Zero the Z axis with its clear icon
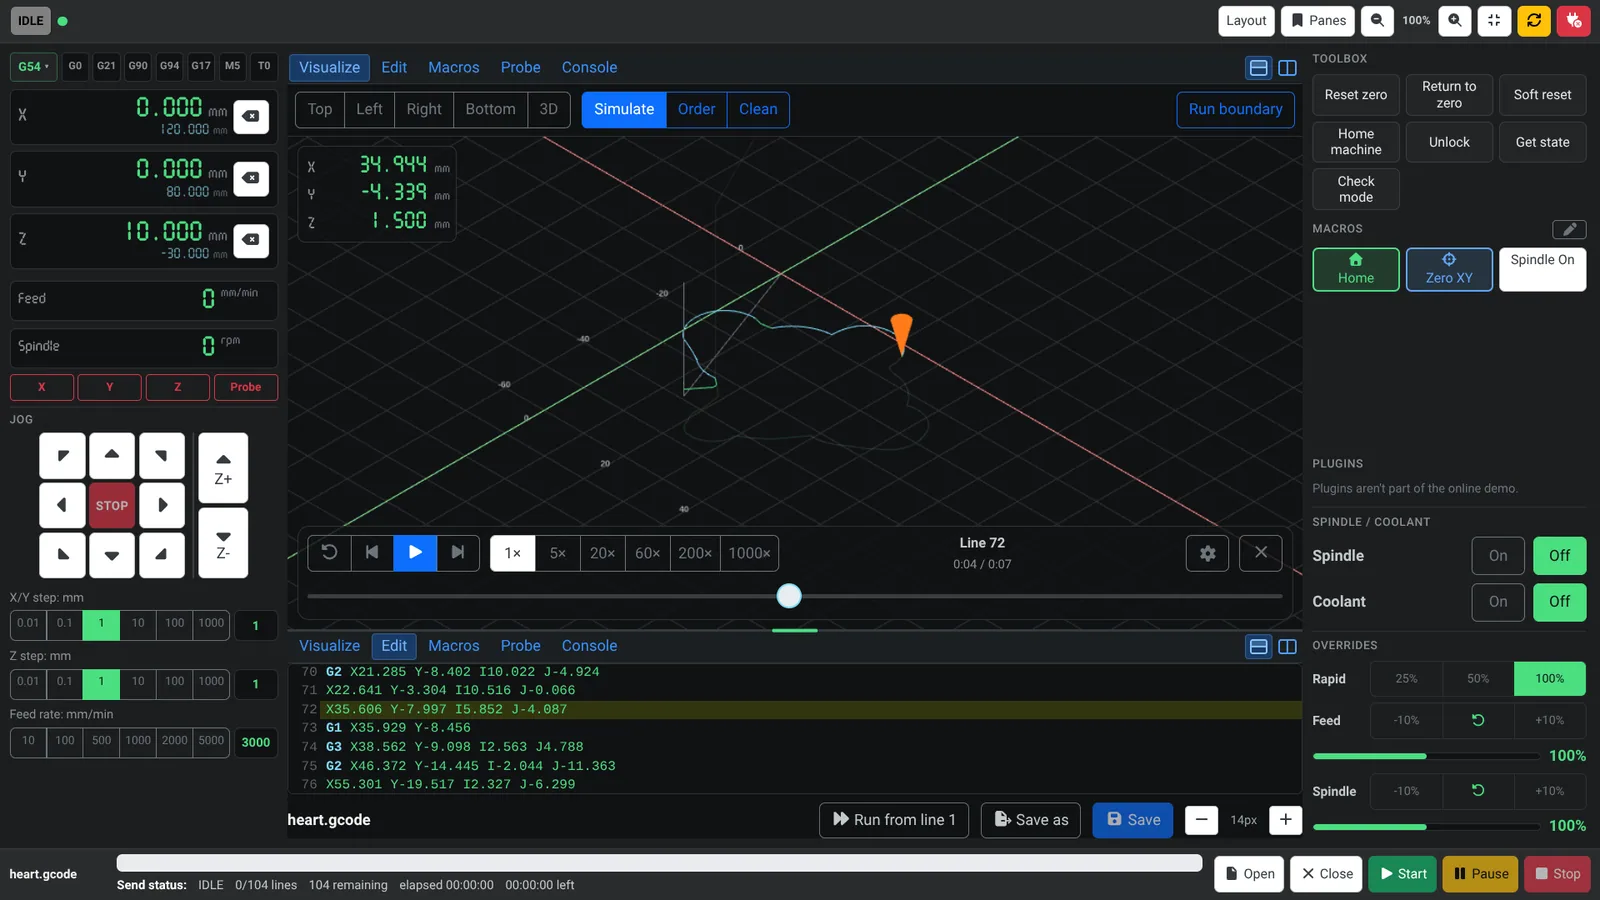1600x900 pixels. click(251, 240)
